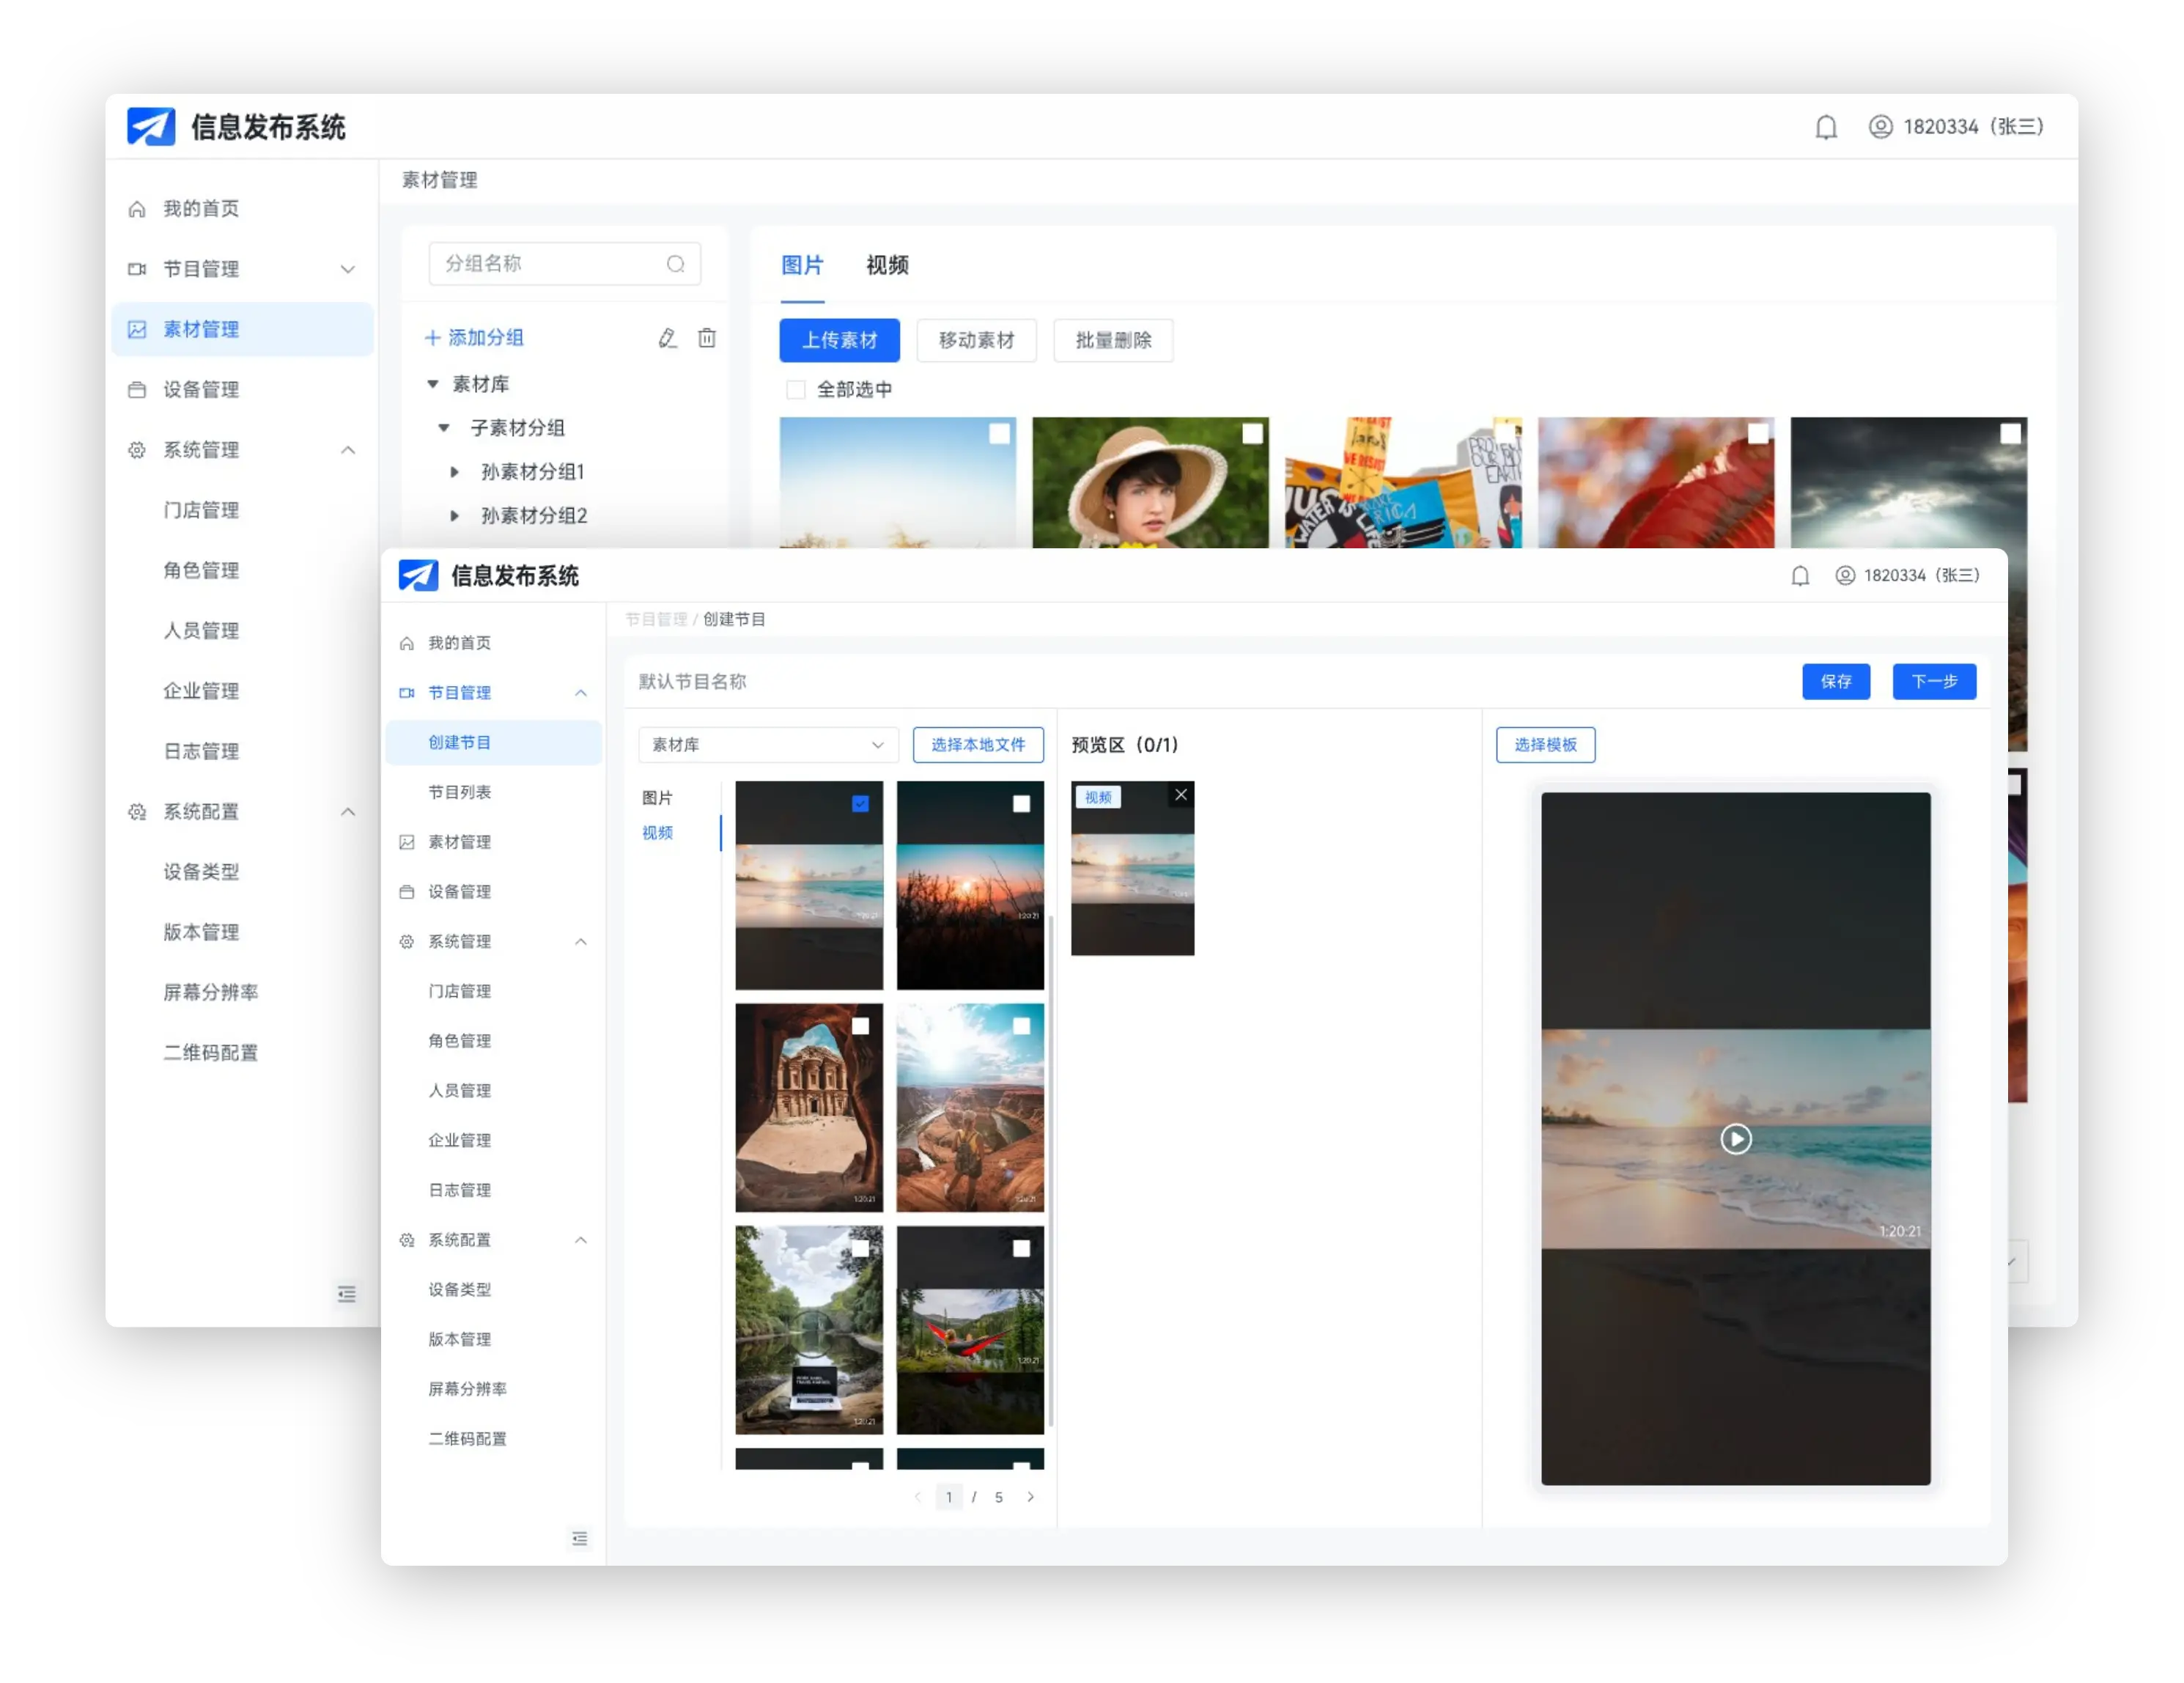Click the 下一步 button
Image resolution: width=2184 pixels, height=1683 pixels.
1933,682
